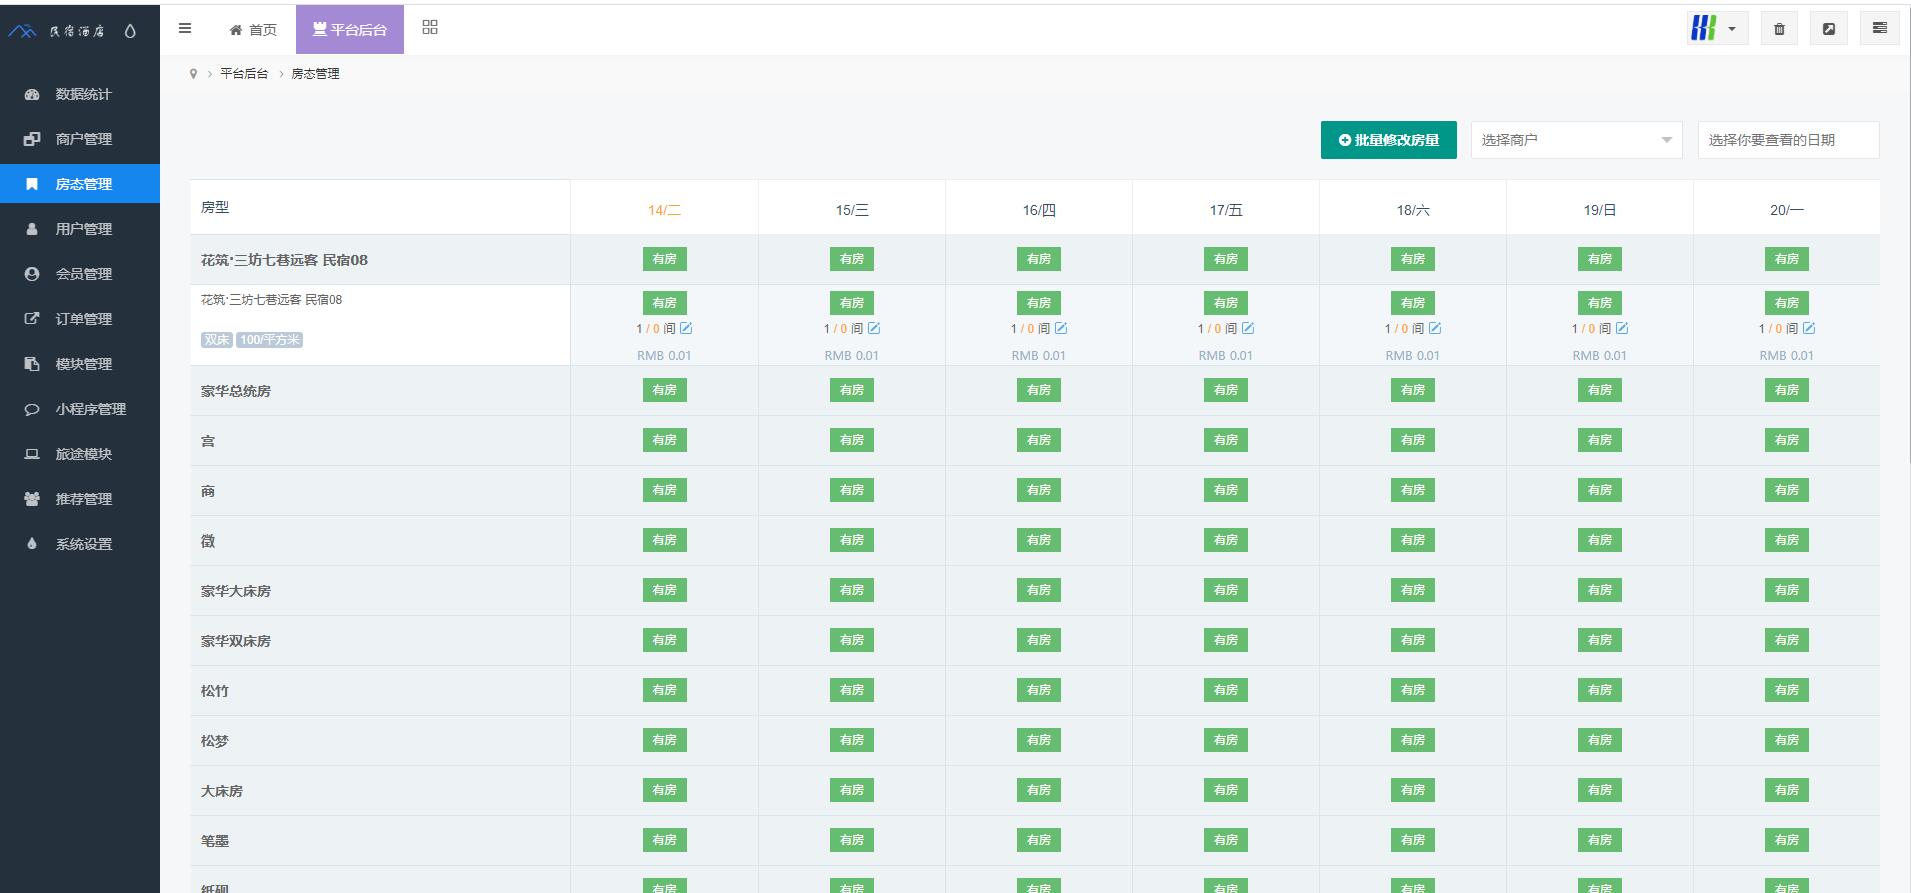Toggle 有房 status for 松竹 on 17/五

(1225, 690)
